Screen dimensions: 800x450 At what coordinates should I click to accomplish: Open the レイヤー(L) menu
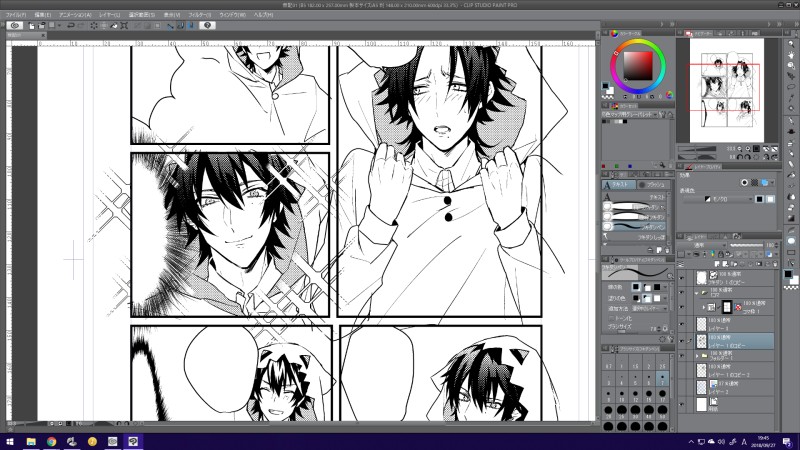110,15
